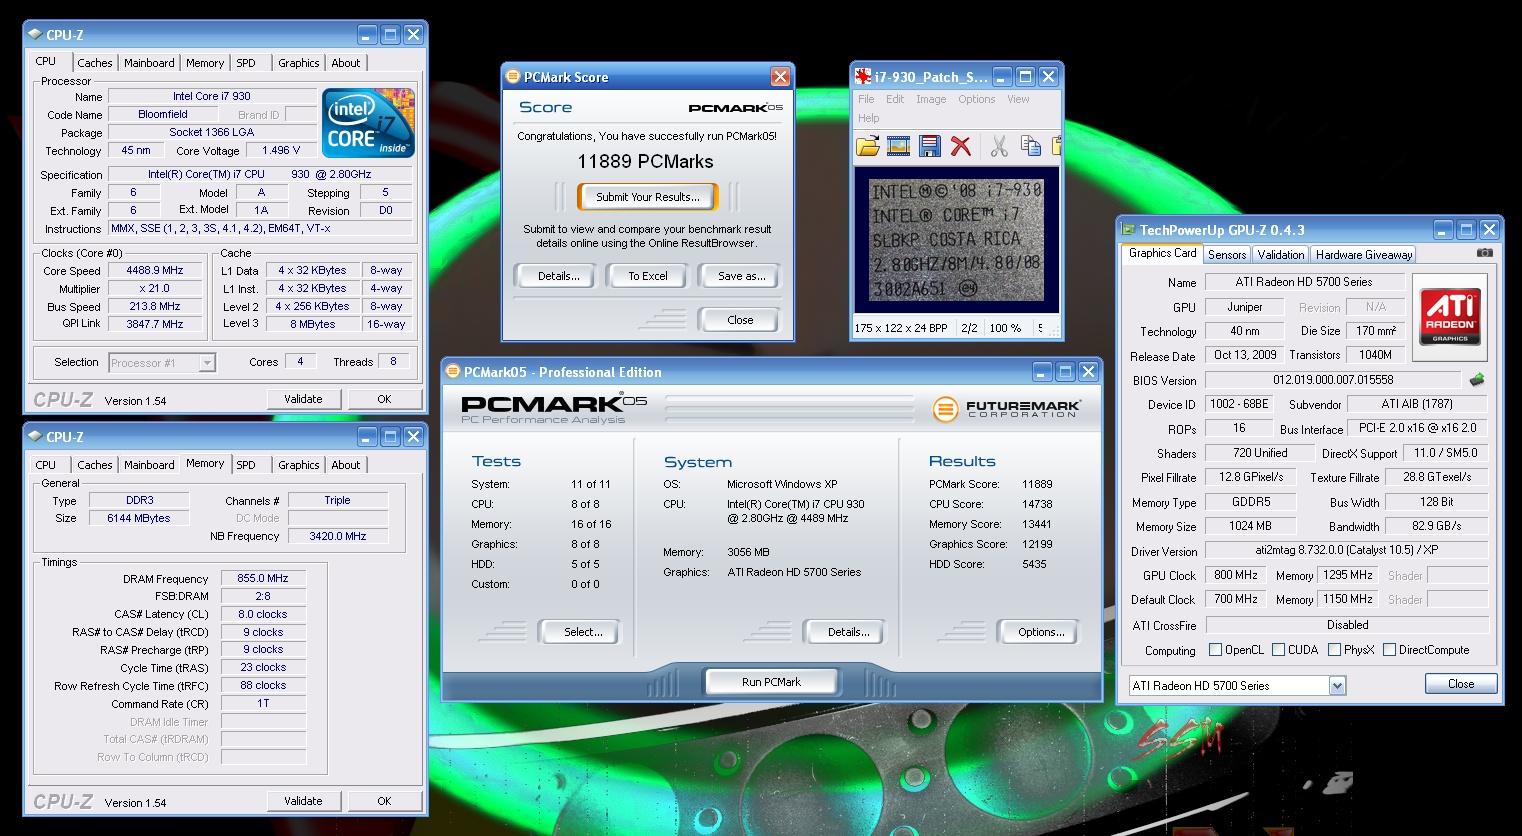Click OK in the bottom CPU-Z window

click(x=384, y=801)
